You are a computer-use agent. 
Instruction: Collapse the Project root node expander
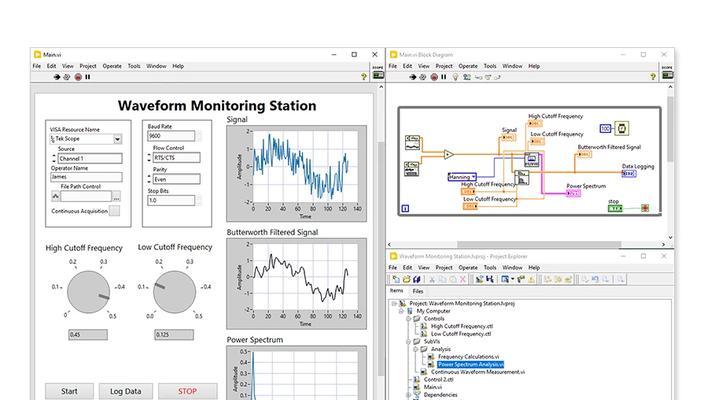[x=395, y=303]
